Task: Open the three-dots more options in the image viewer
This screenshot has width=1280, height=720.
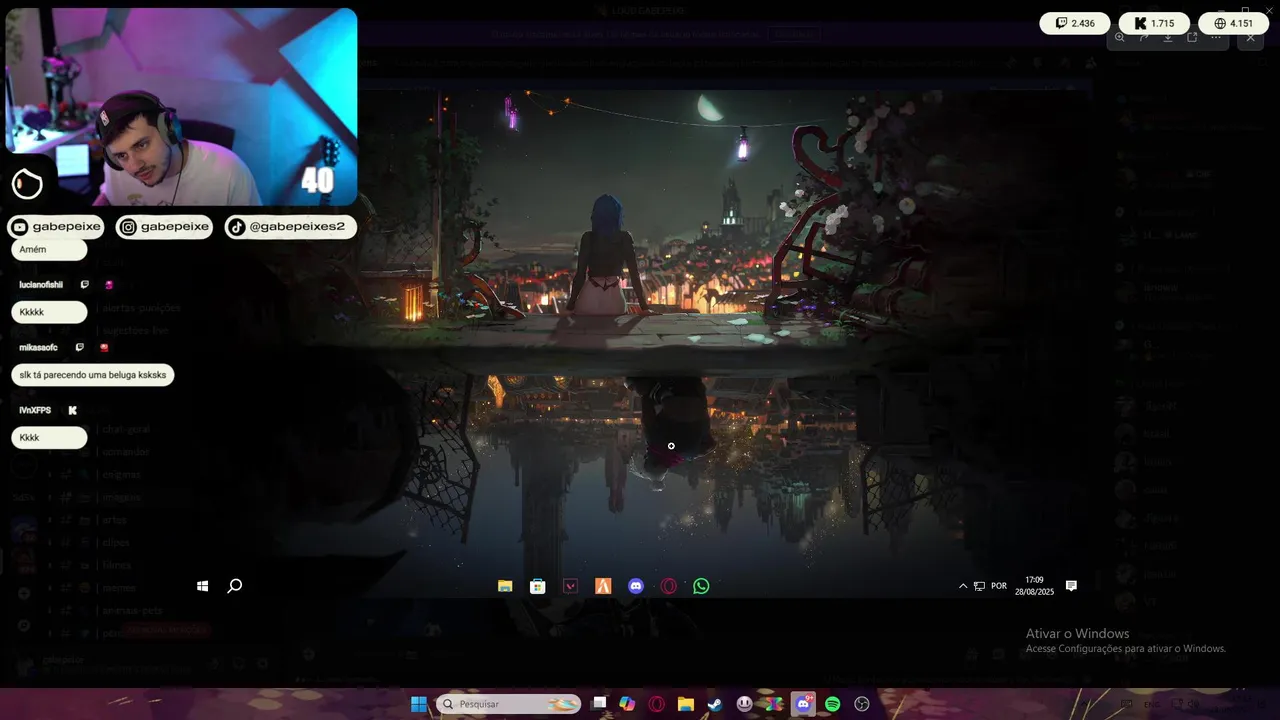Action: 1216,37
